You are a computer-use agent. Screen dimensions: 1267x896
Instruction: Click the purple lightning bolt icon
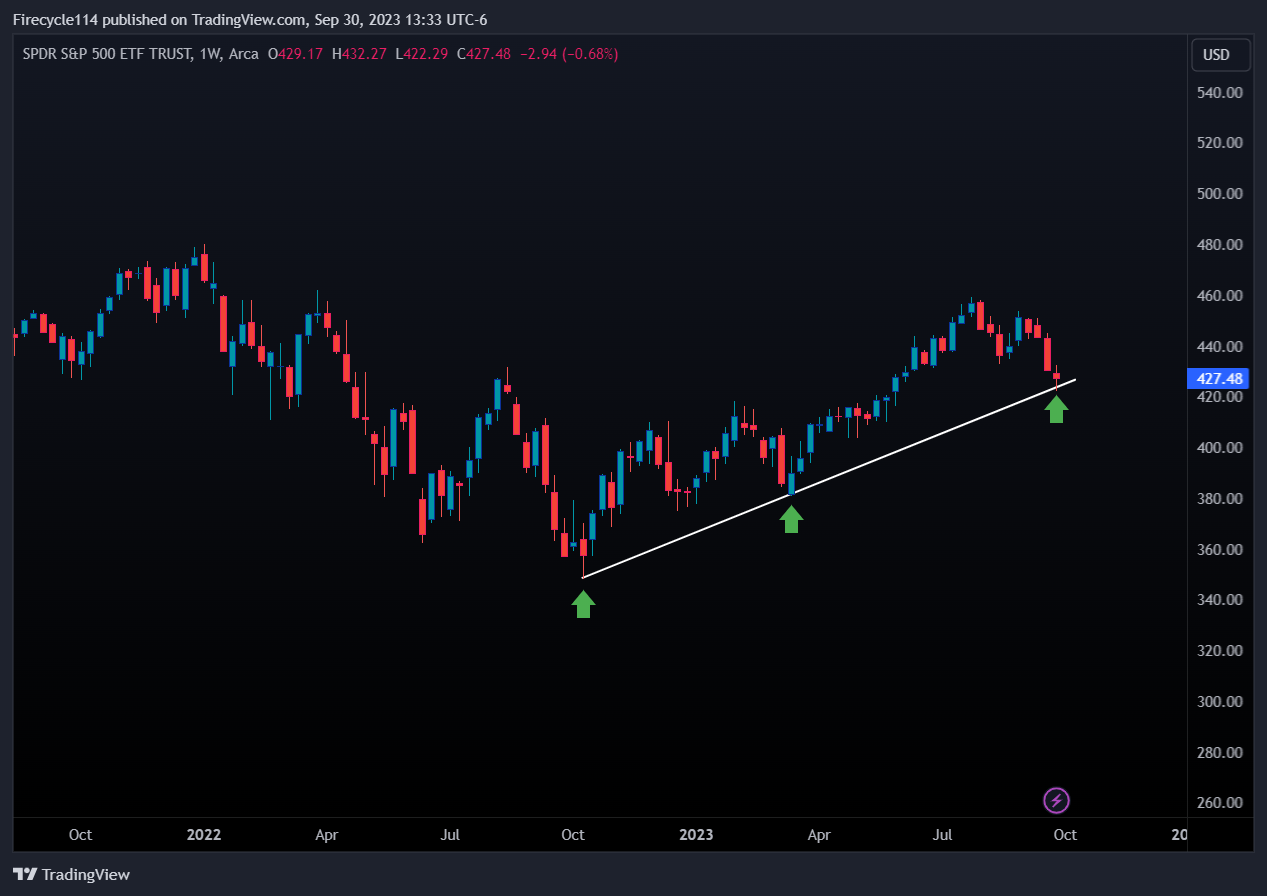pos(1057,800)
